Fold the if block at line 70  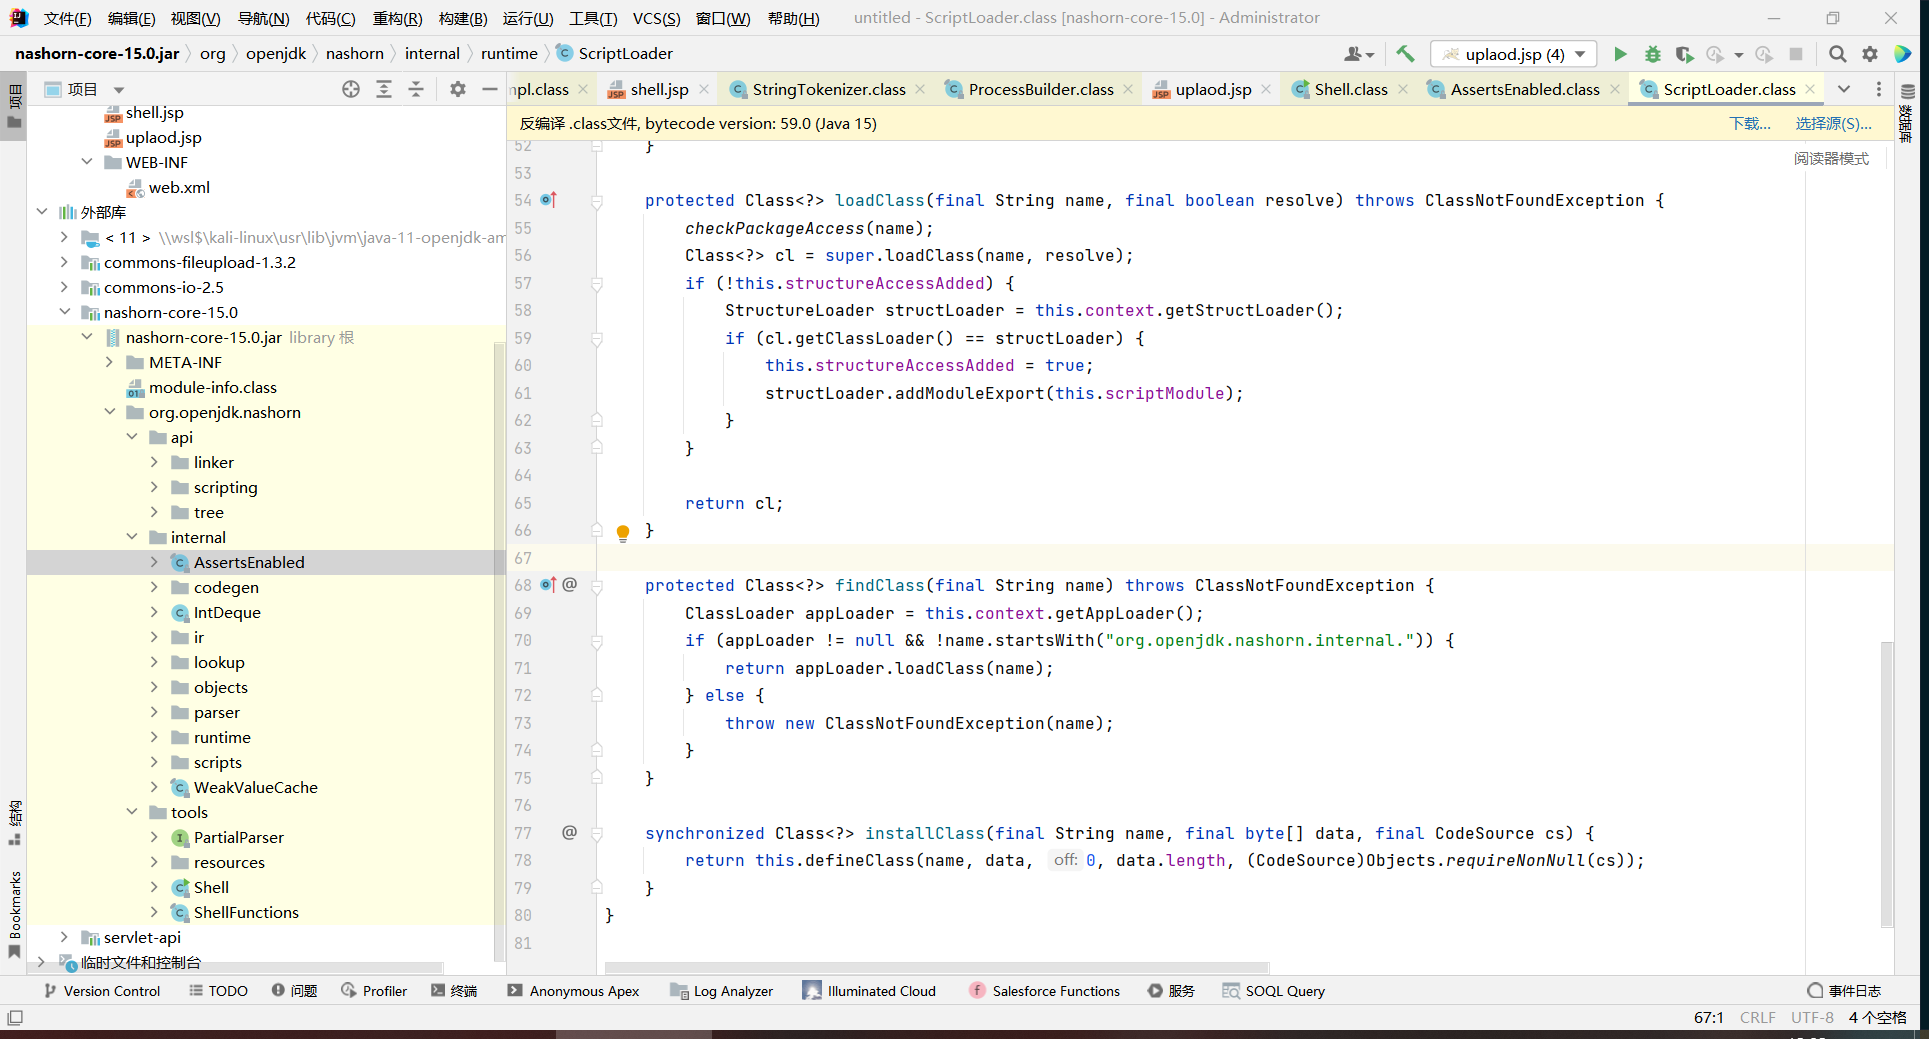pyautogui.click(x=597, y=641)
